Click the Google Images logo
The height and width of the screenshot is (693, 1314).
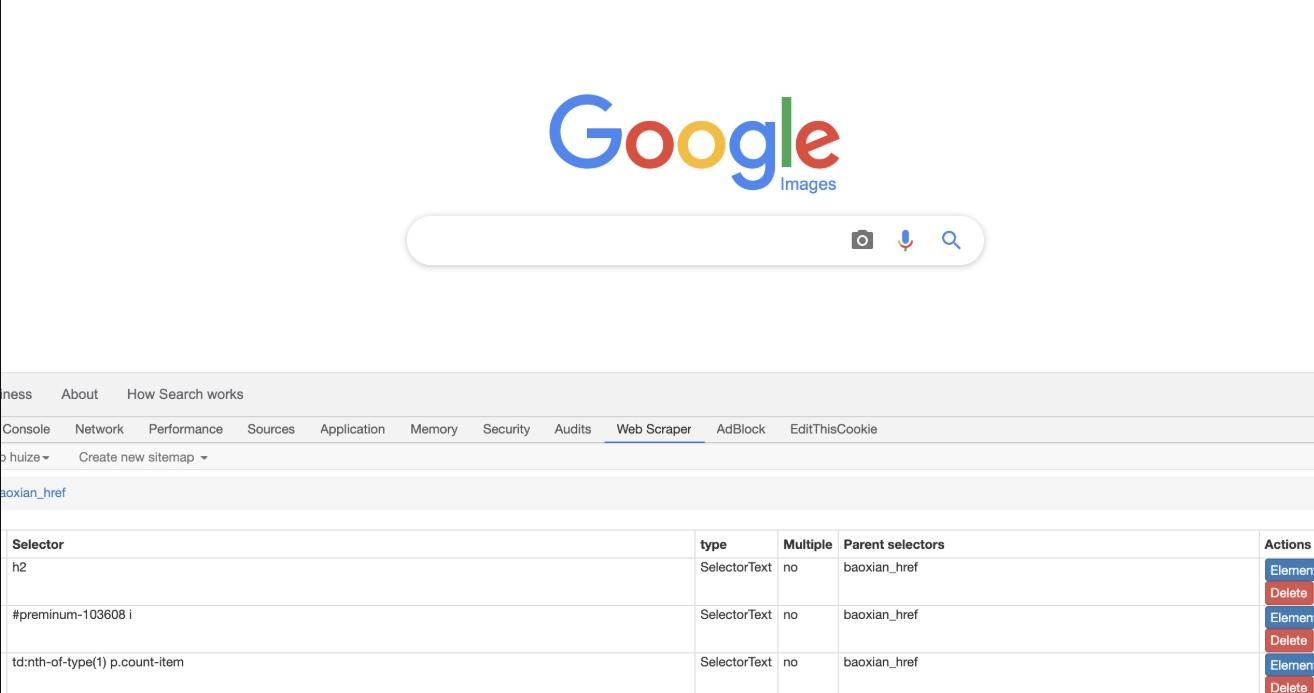694,143
